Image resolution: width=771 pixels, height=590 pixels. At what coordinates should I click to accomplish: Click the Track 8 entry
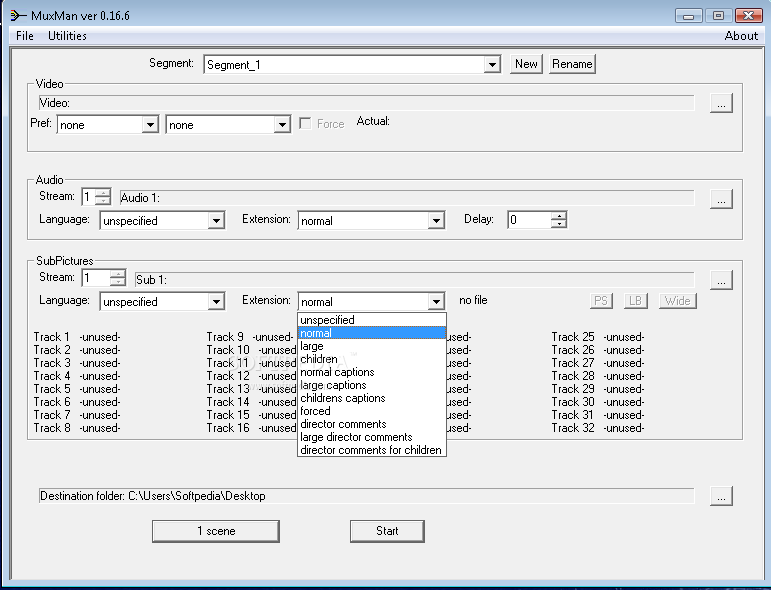pyautogui.click(x=77, y=428)
